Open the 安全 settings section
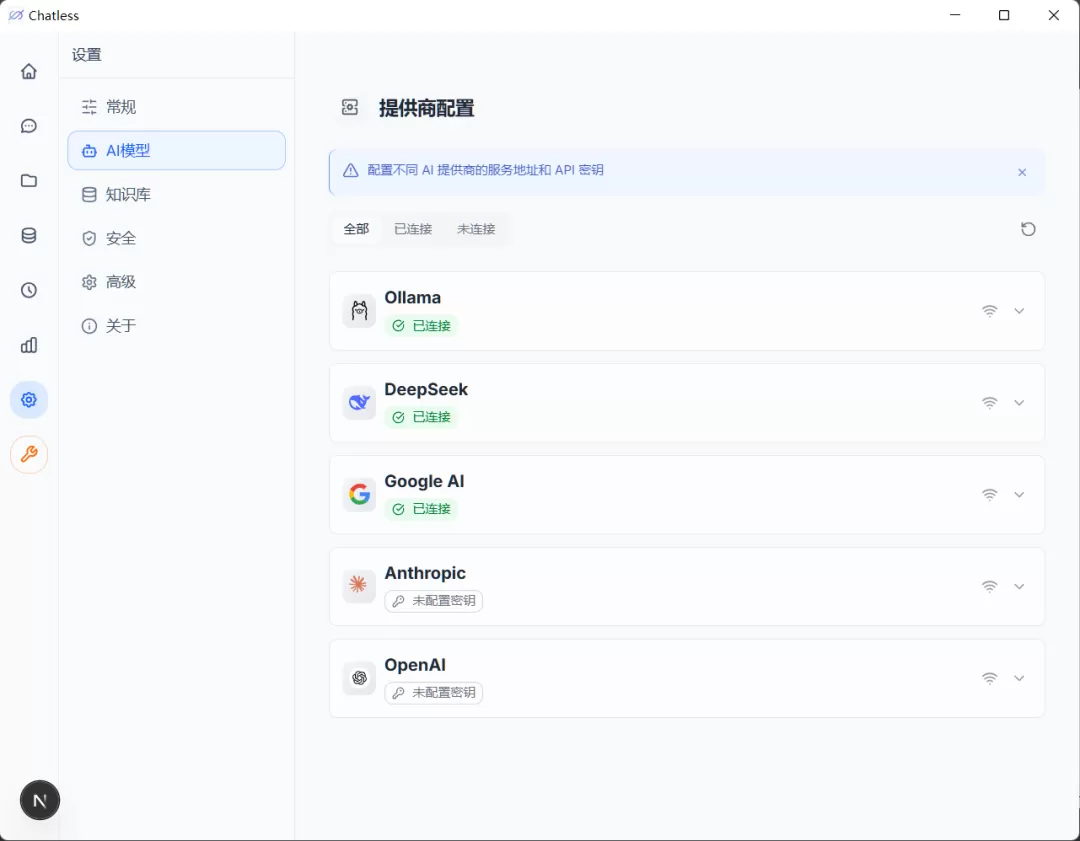The width and height of the screenshot is (1080, 841). tap(121, 238)
